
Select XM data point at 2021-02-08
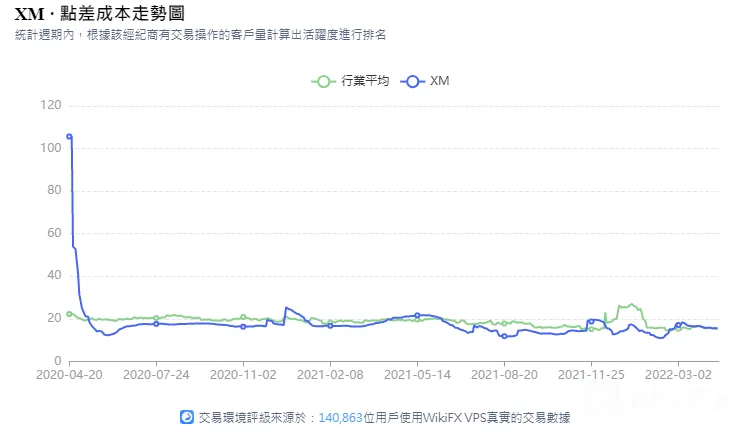(x=330, y=326)
